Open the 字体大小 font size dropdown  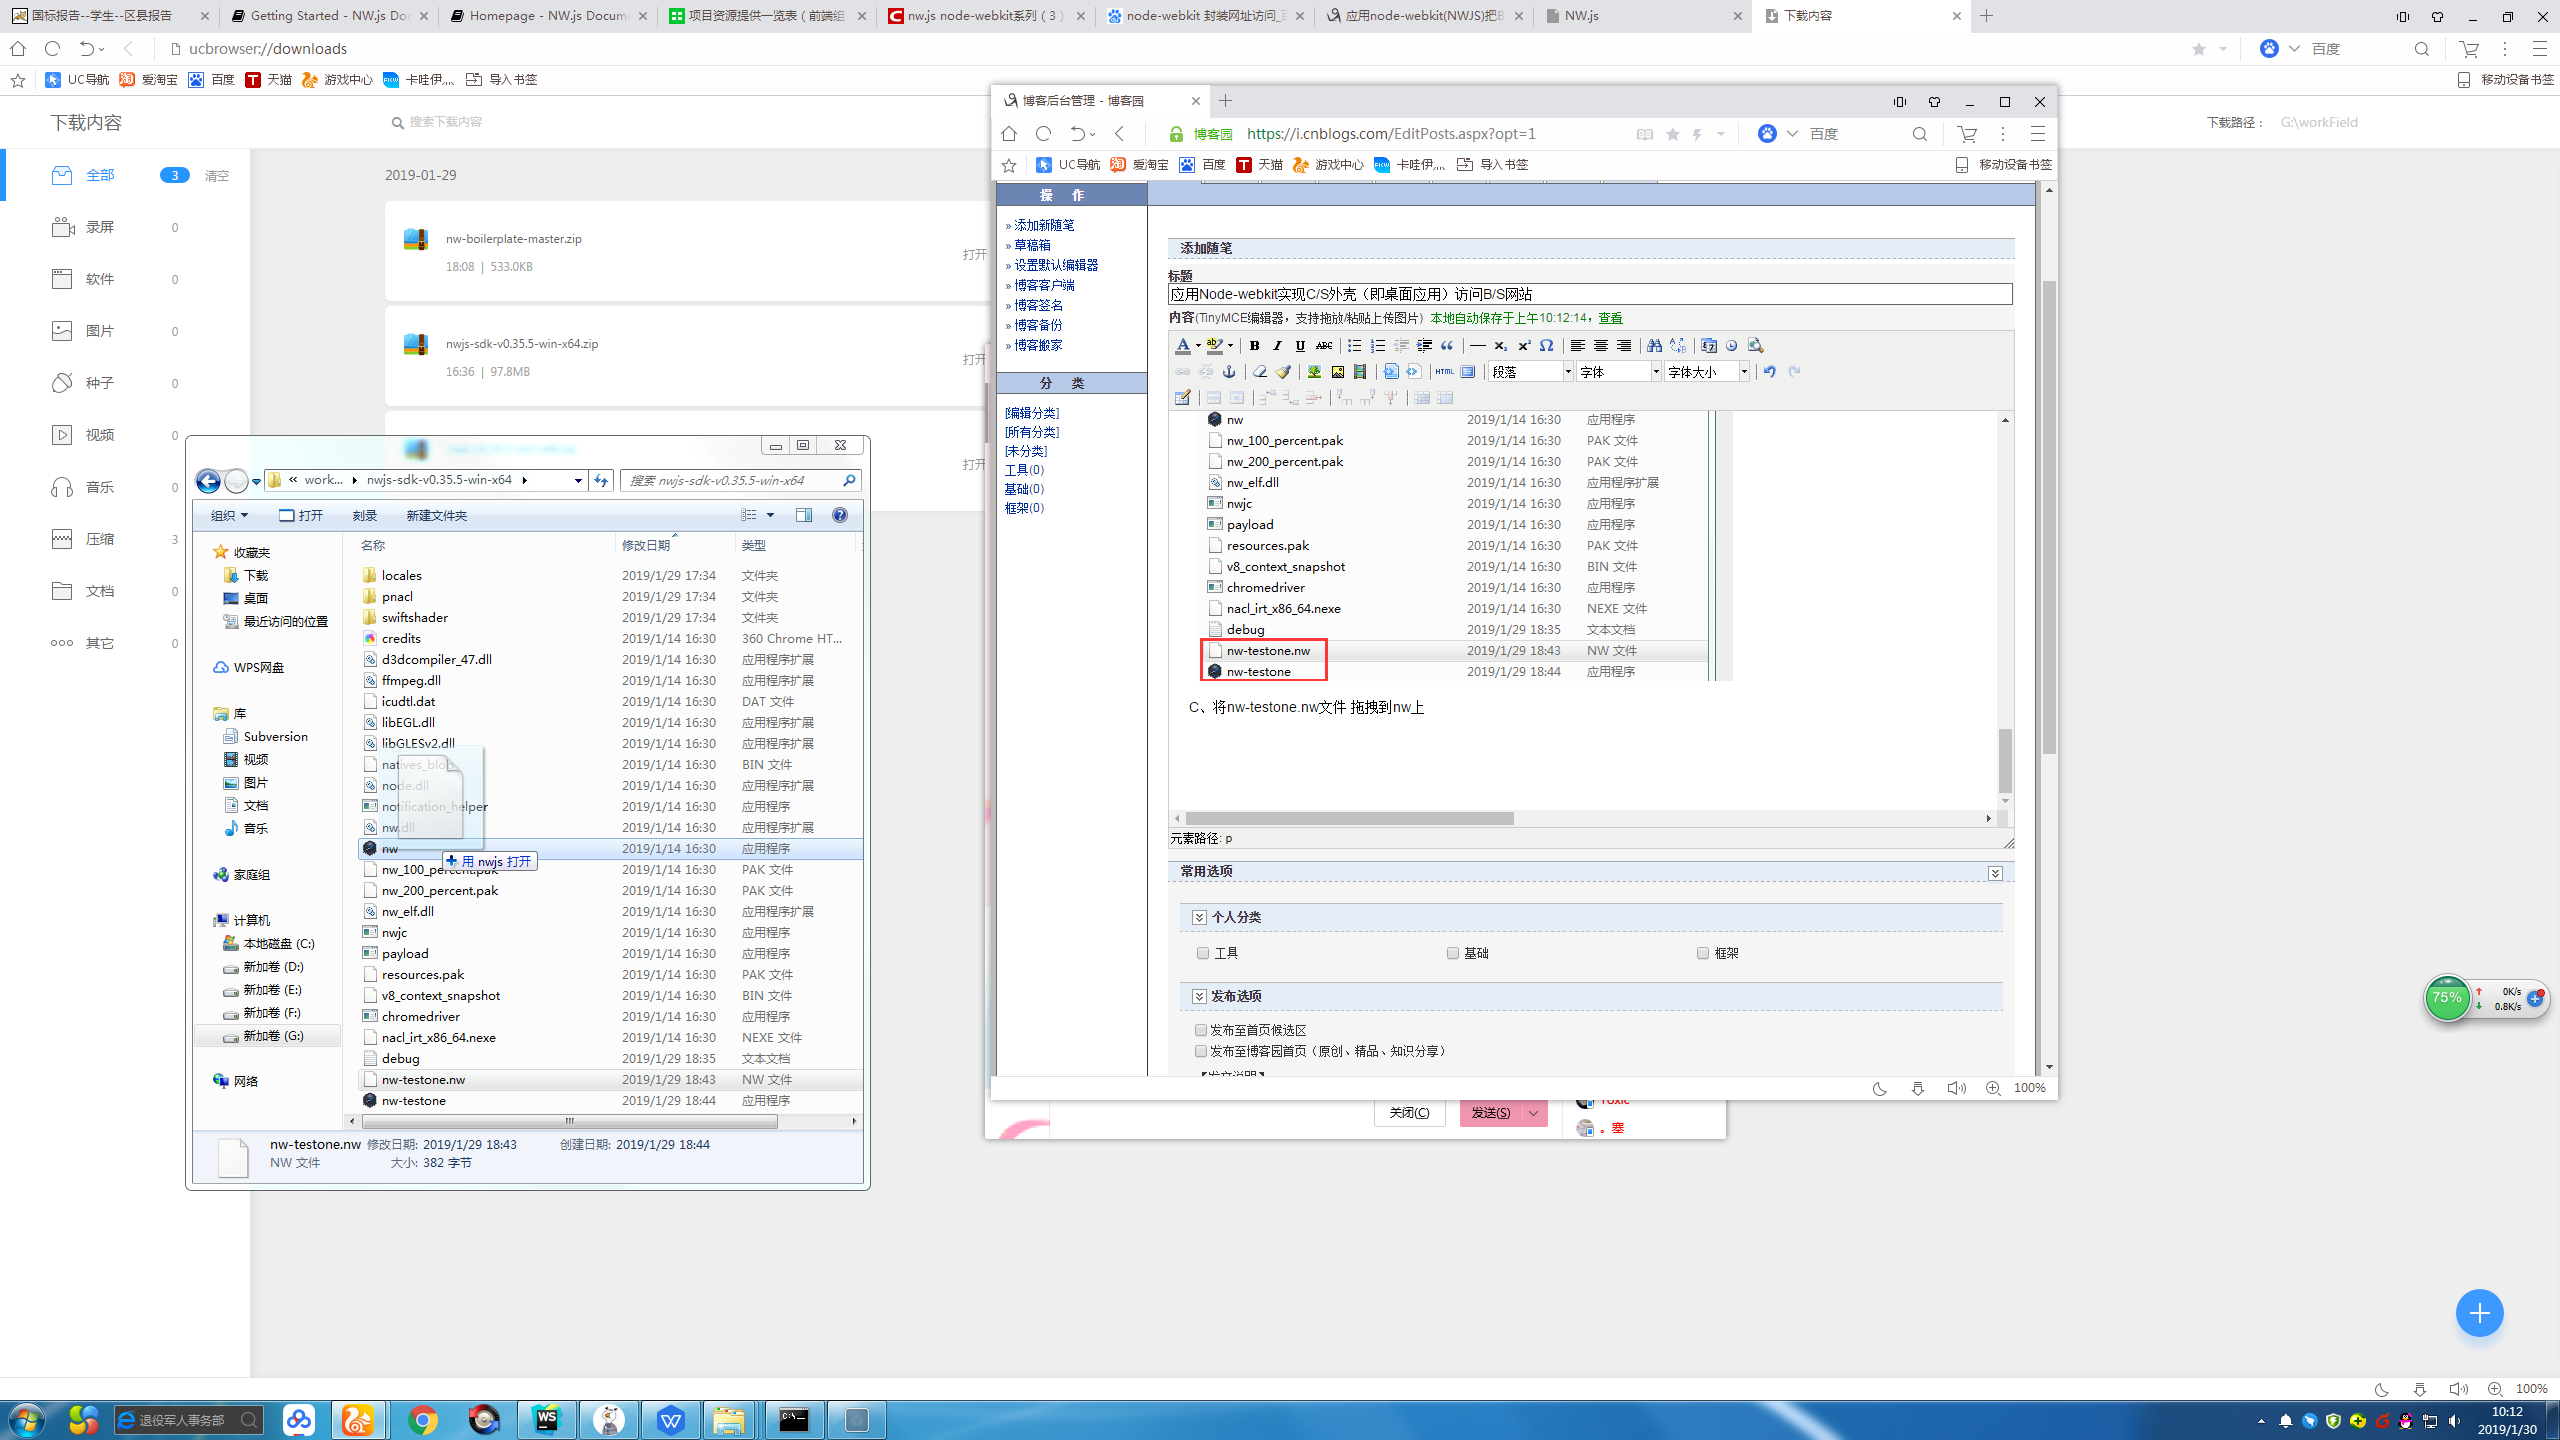1707,372
